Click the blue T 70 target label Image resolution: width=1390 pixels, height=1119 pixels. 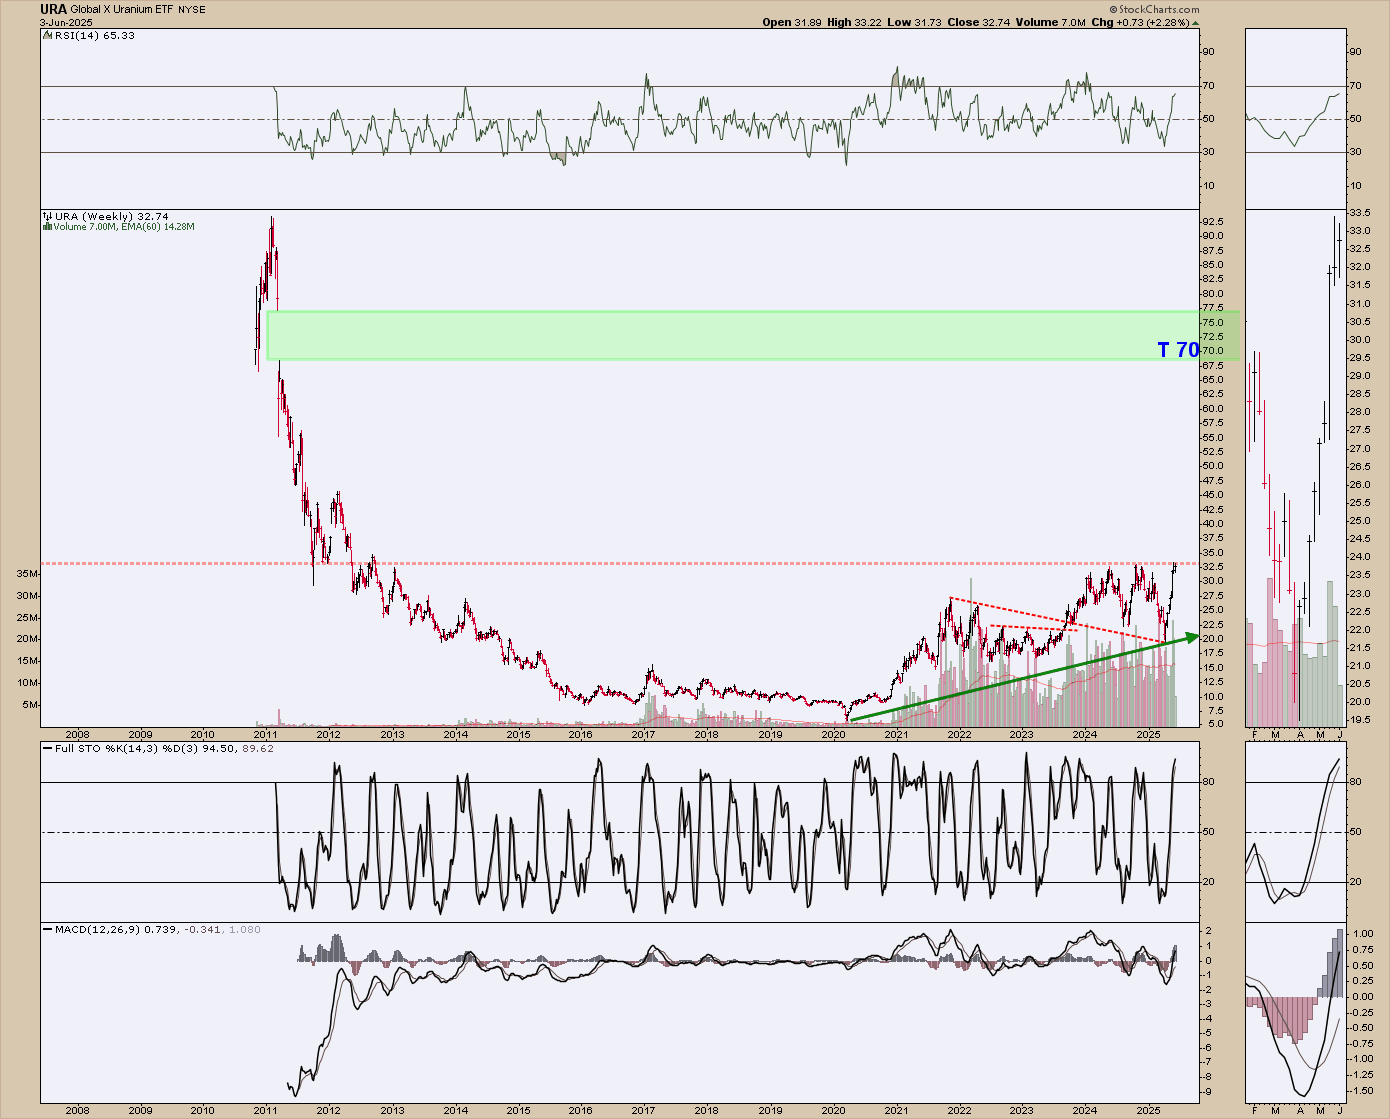click(x=1178, y=350)
